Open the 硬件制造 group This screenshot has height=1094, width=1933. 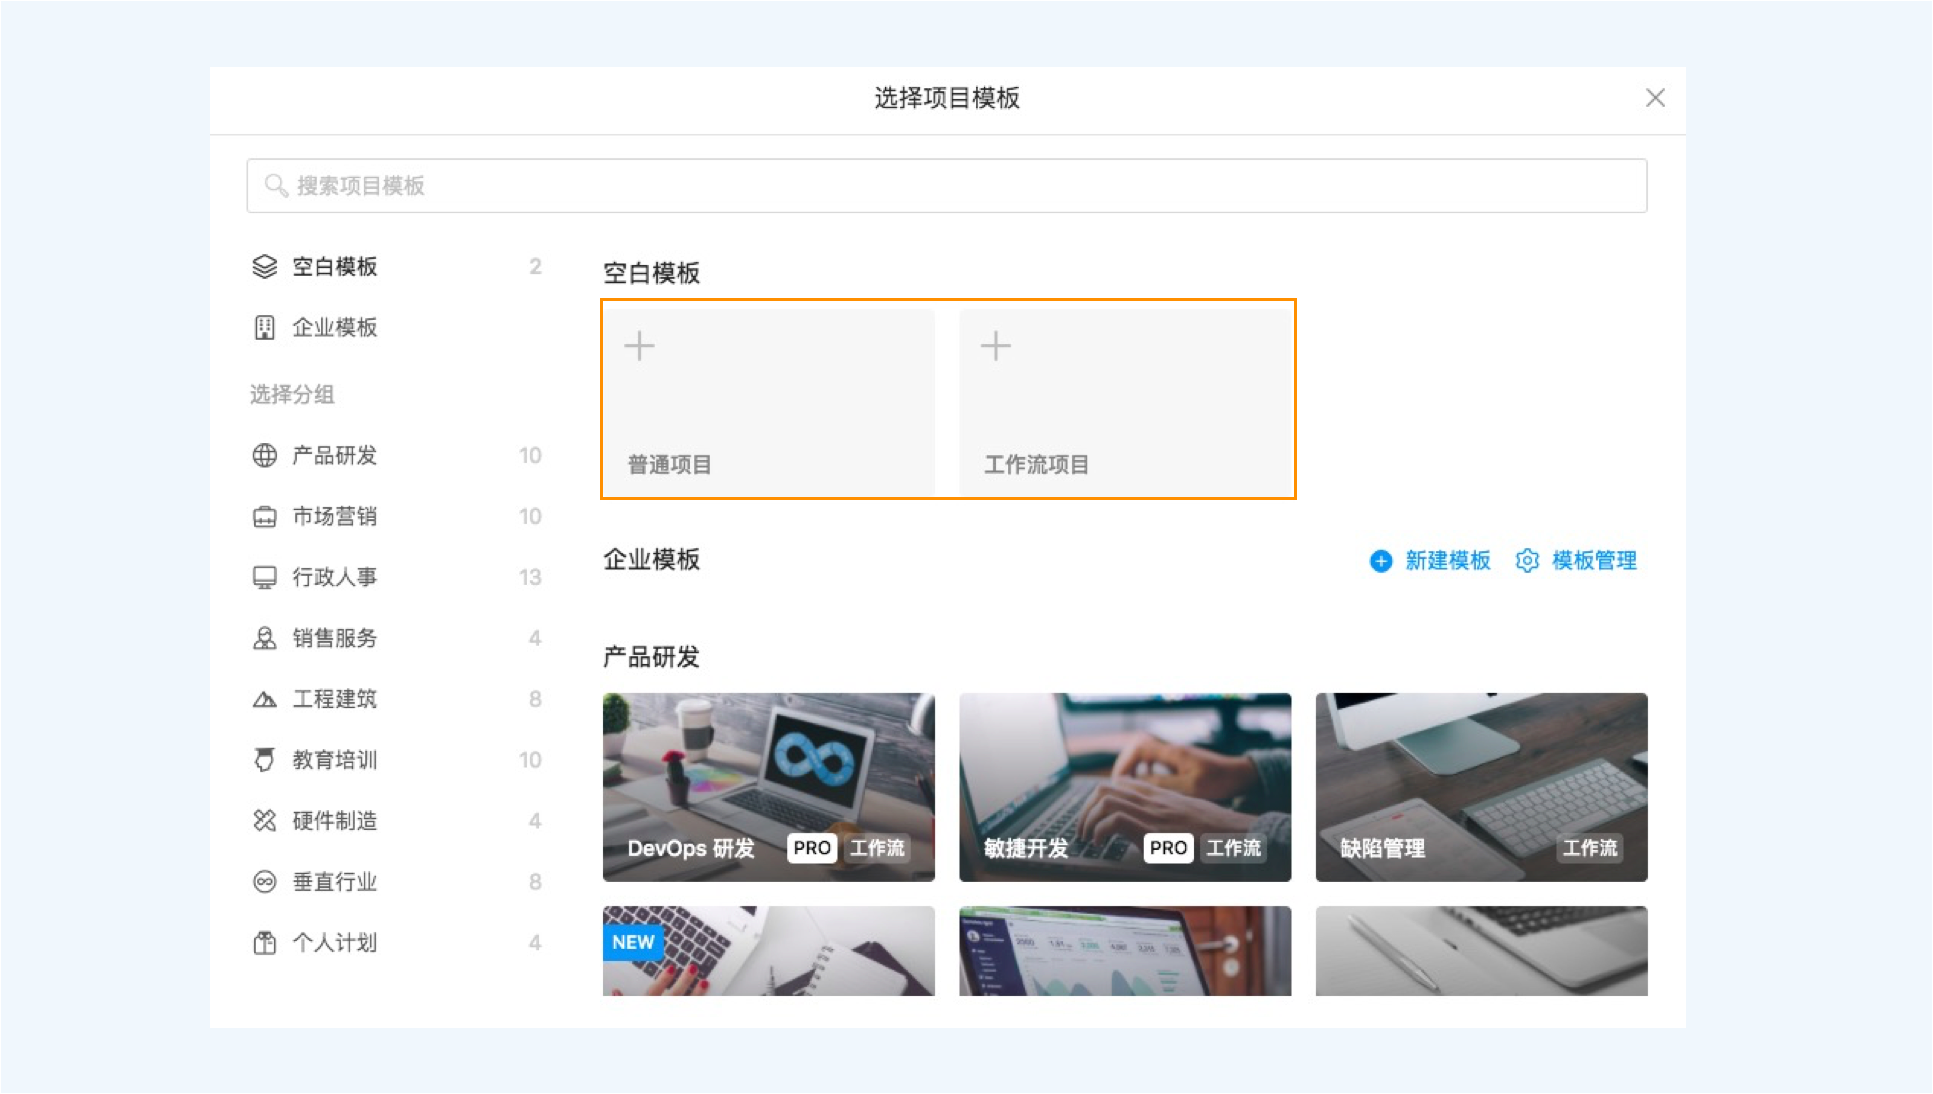pos(397,821)
